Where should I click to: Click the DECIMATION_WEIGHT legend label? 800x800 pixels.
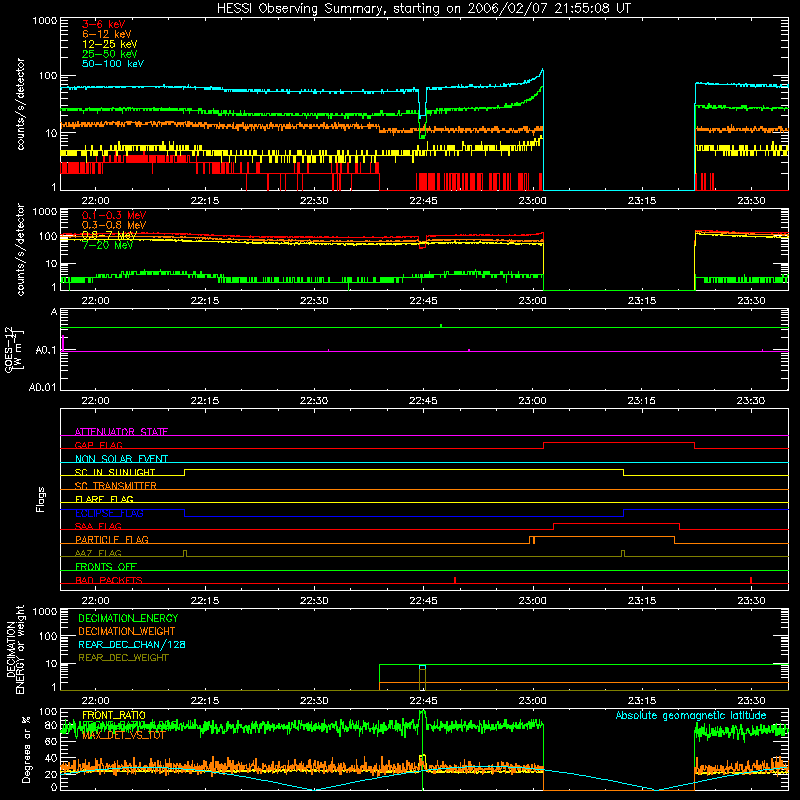tap(127, 631)
